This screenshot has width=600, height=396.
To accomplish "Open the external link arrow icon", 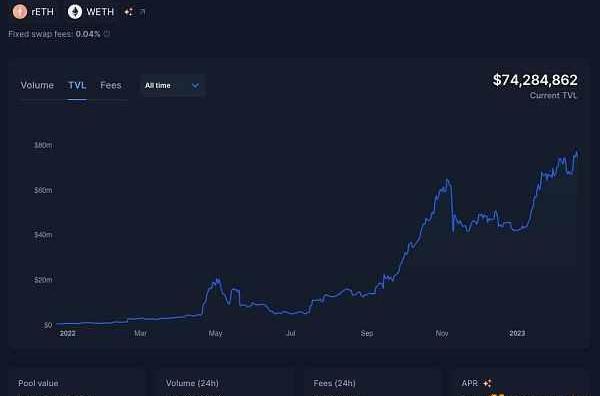I will pyautogui.click(x=142, y=12).
